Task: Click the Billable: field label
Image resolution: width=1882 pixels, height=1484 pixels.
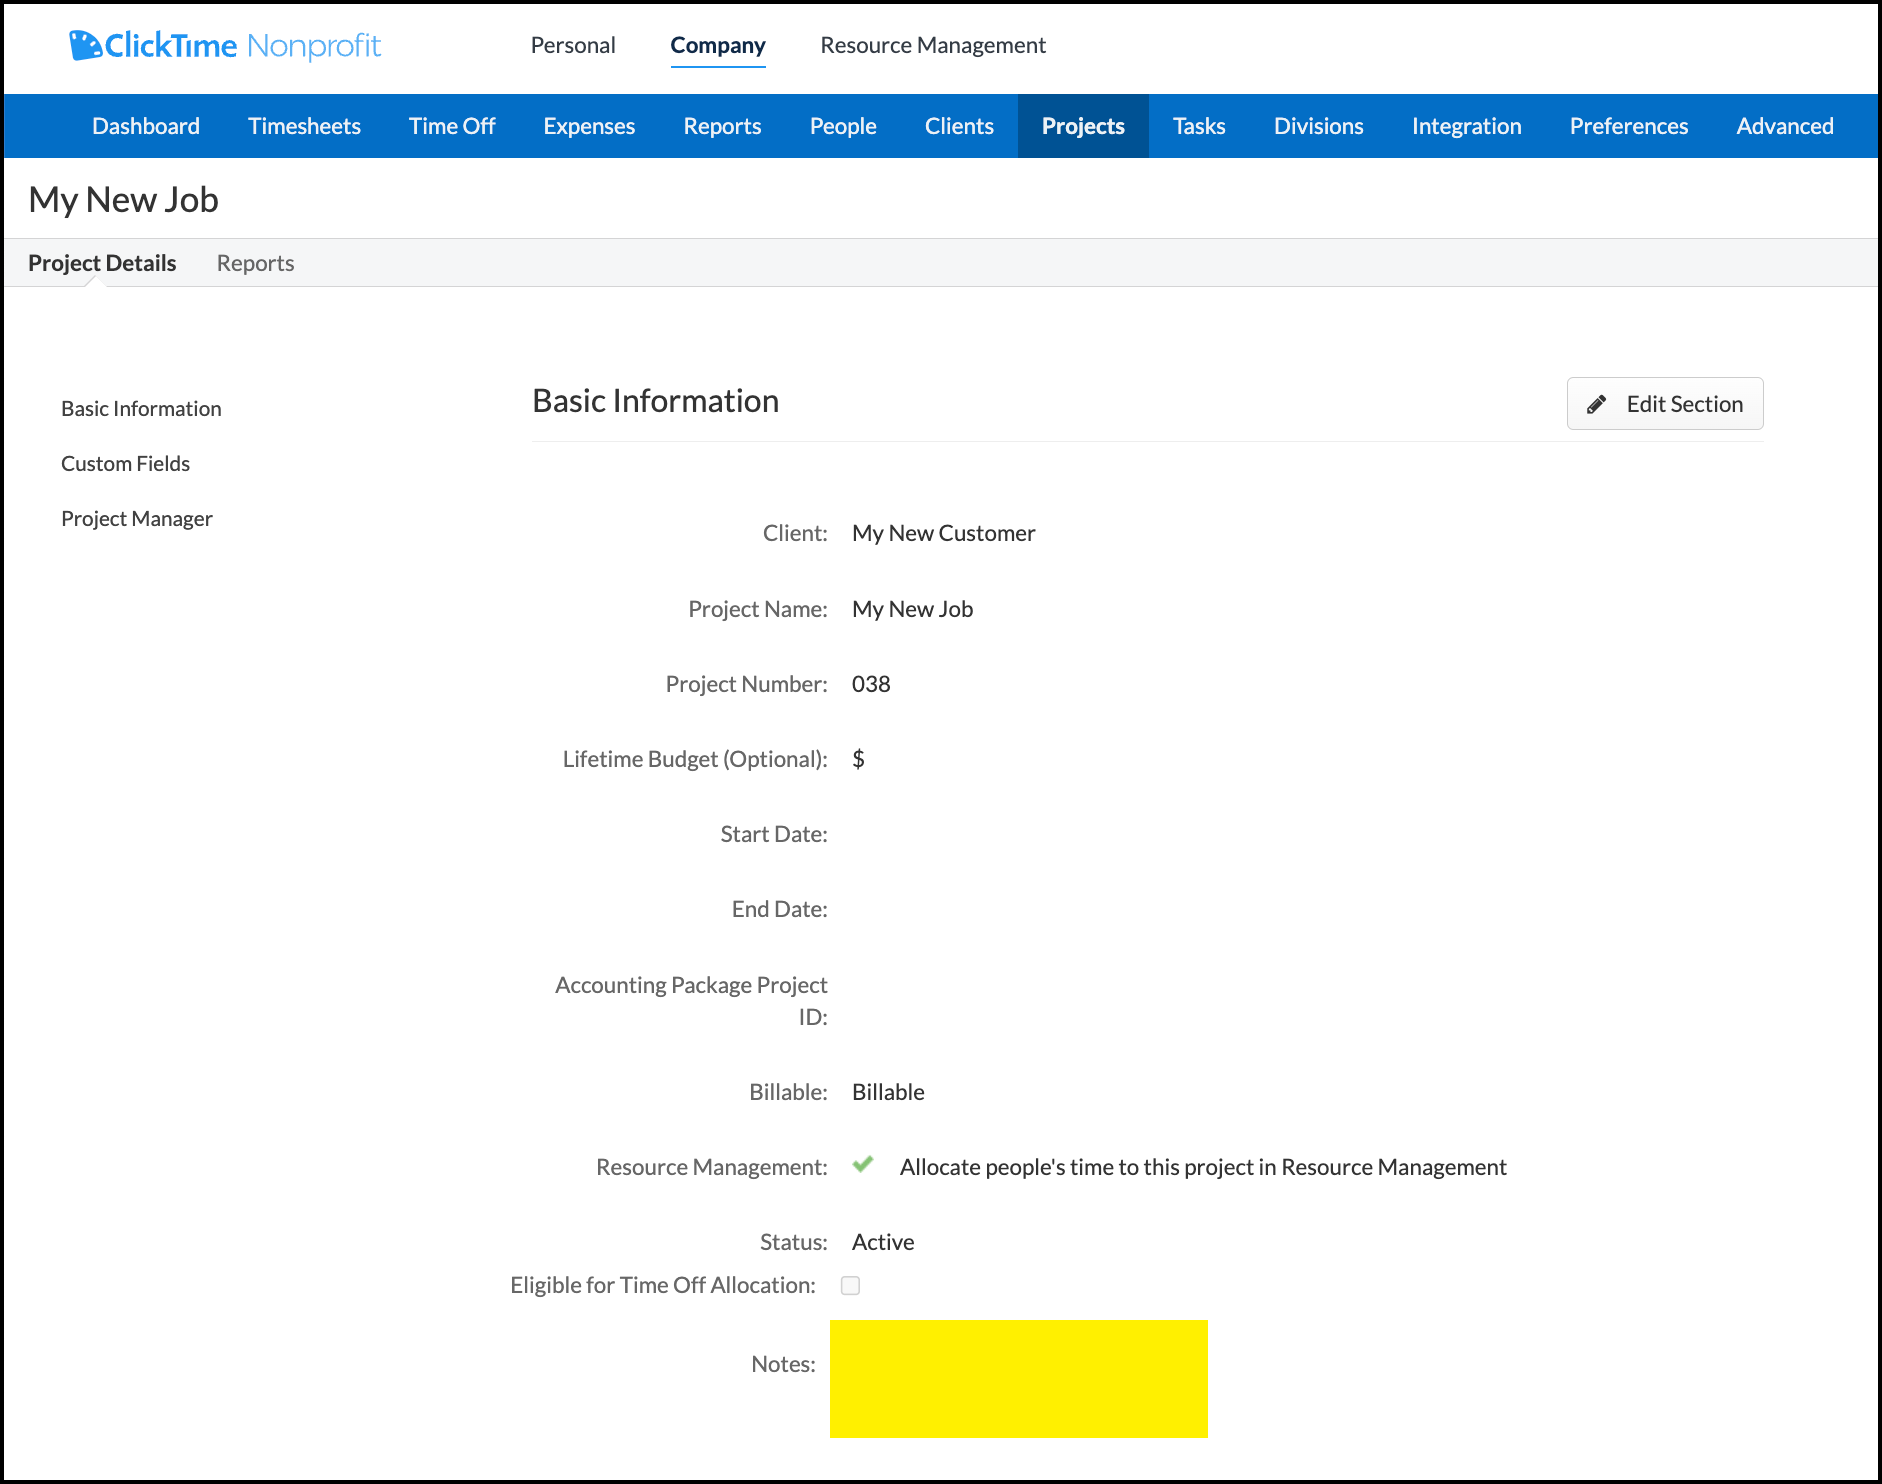Action: click(789, 1092)
